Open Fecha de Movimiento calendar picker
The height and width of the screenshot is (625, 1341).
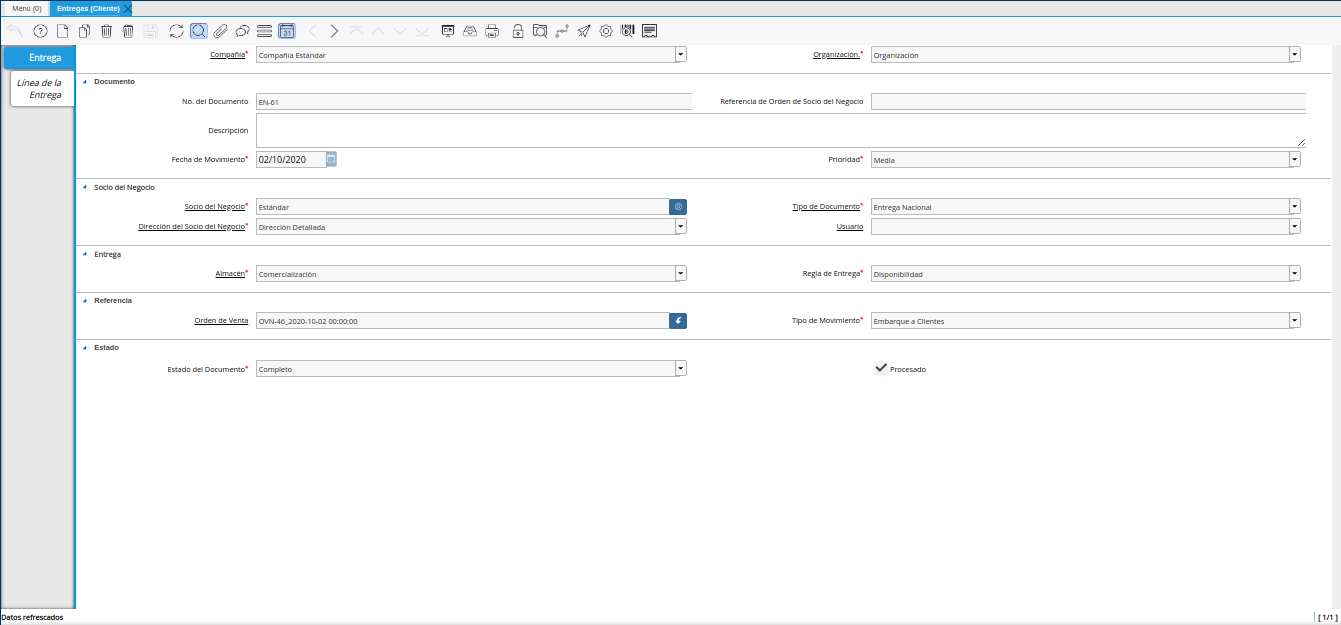[331, 159]
